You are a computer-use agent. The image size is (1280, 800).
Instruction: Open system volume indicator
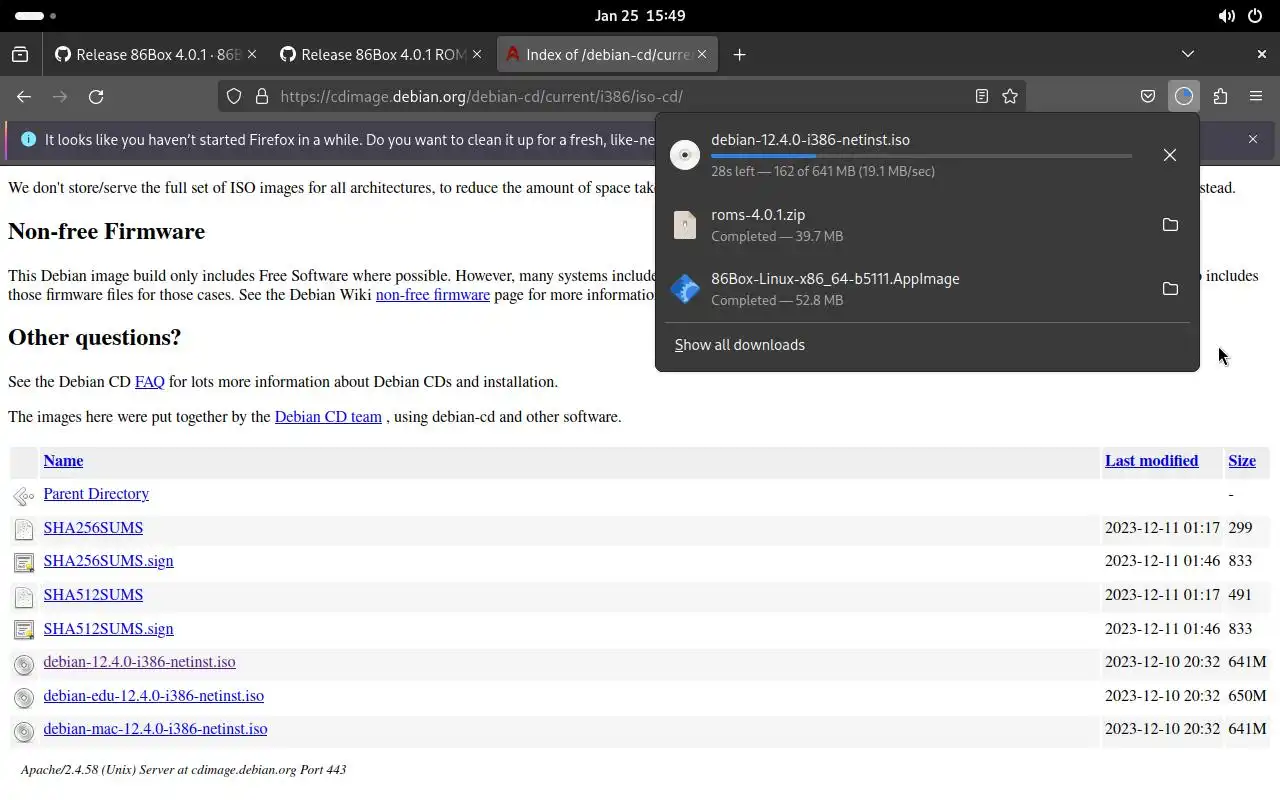[1226, 16]
